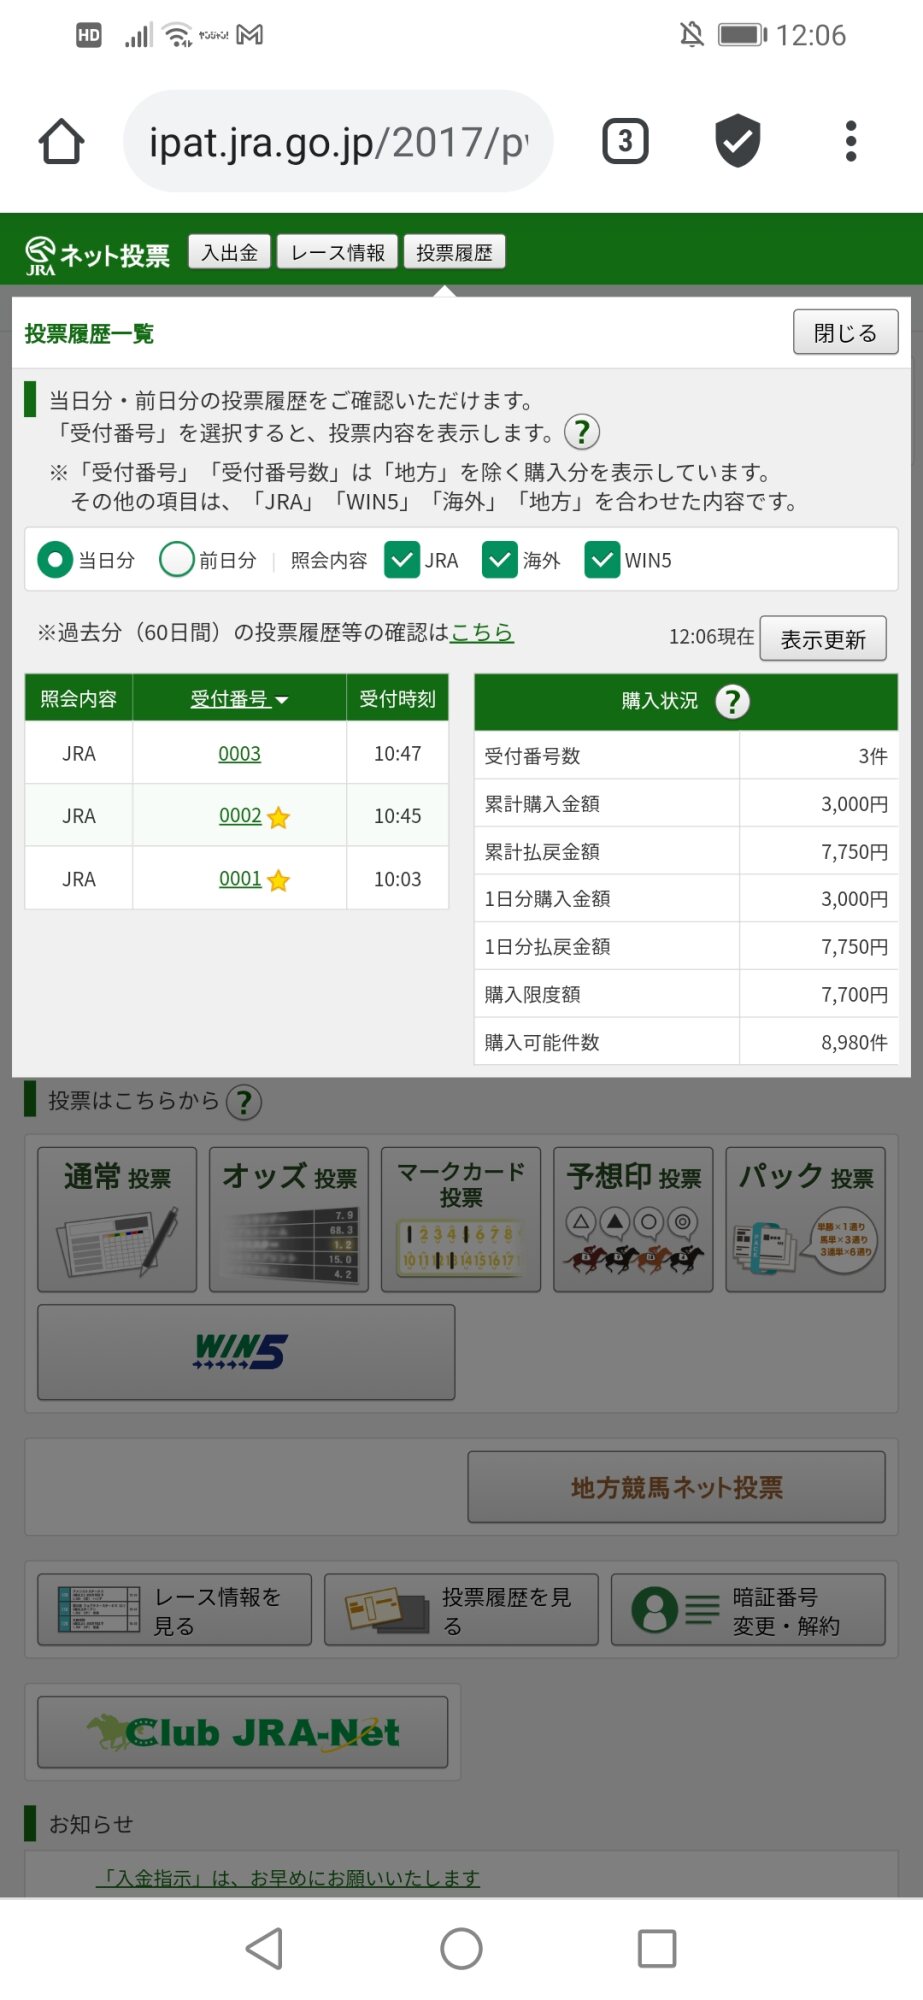This screenshot has width=923, height=2000.
Task: Open the browser tab switcher showing 3
Action: (626, 141)
